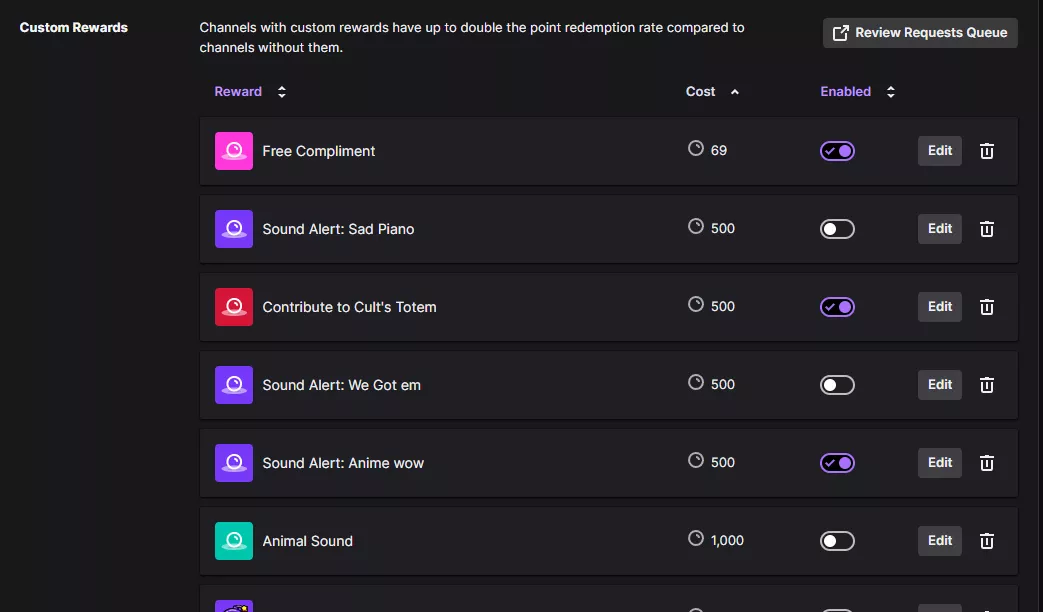The height and width of the screenshot is (612, 1043).
Task: Open the Review Requests Queue
Action: (x=920, y=33)
